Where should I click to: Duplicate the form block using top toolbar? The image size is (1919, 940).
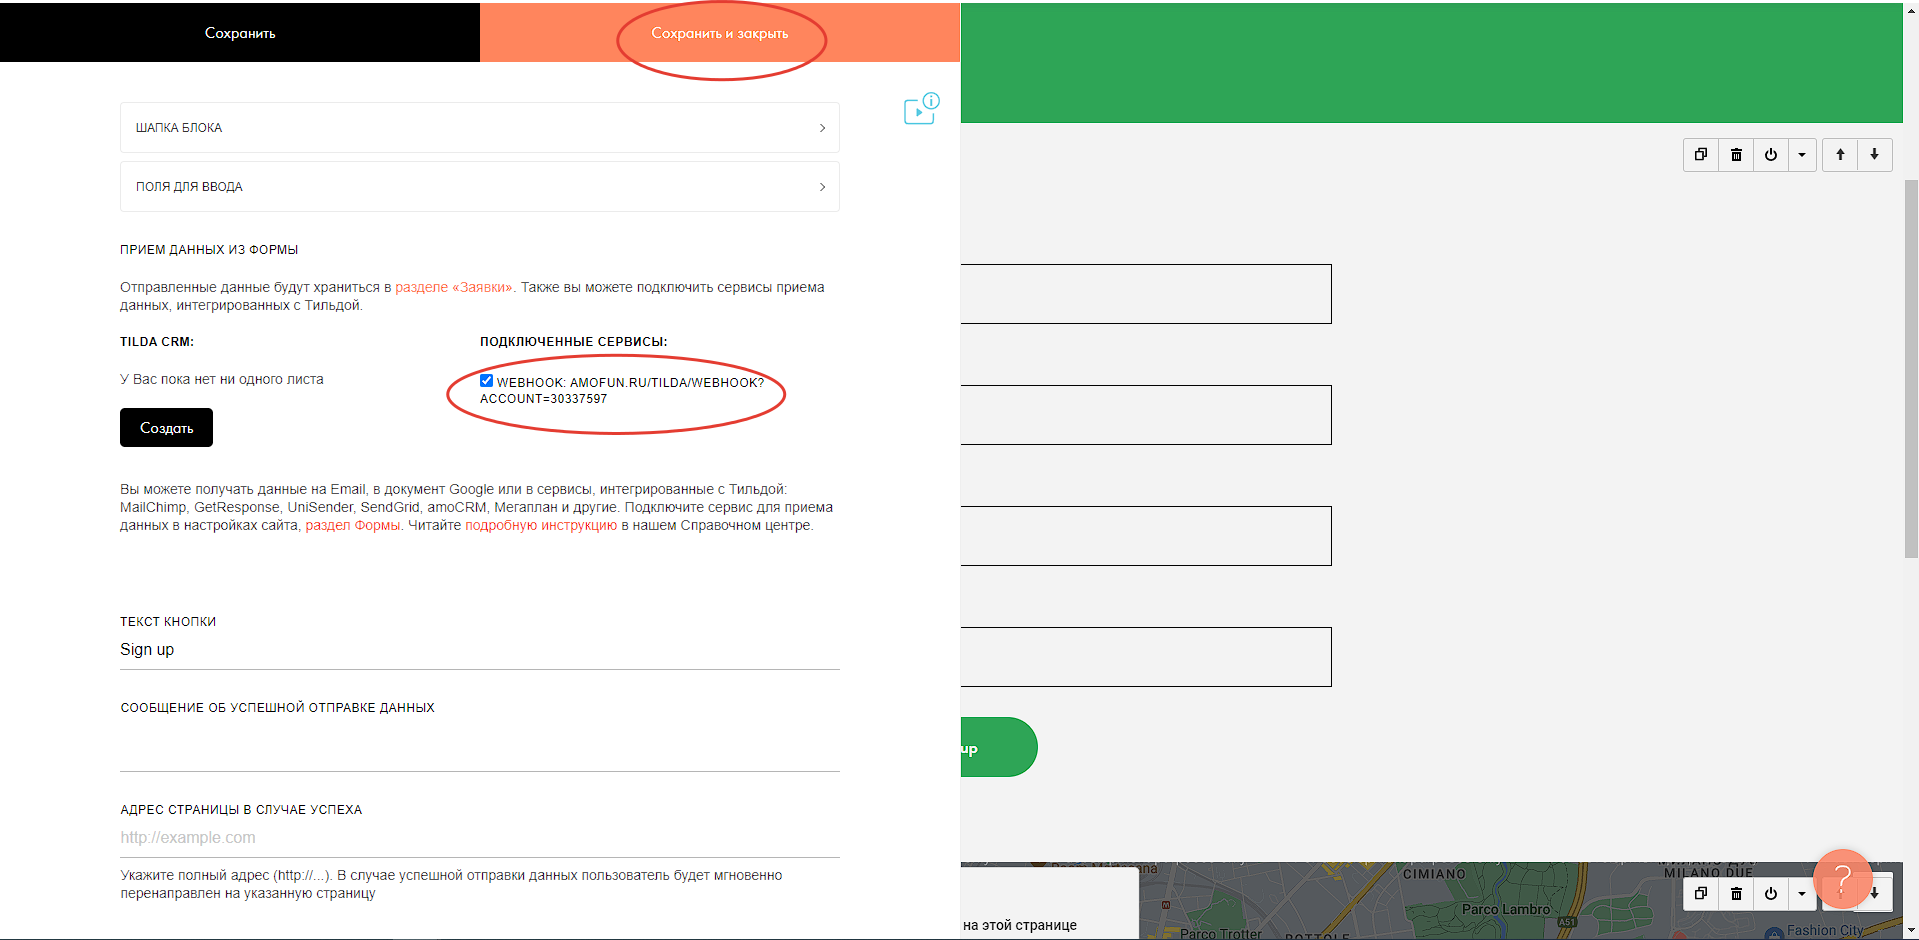1700,155
